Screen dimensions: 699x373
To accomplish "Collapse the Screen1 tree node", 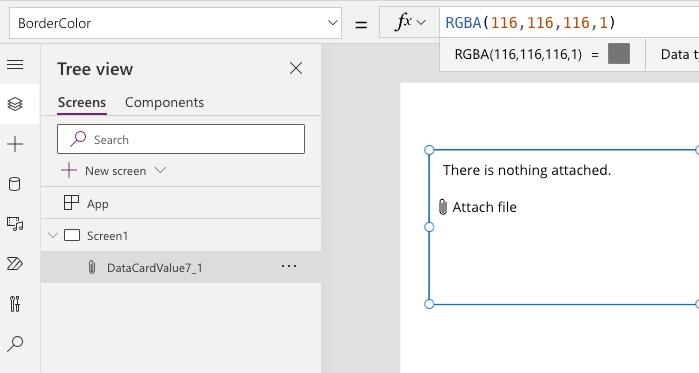I will [x=53, y=235].
